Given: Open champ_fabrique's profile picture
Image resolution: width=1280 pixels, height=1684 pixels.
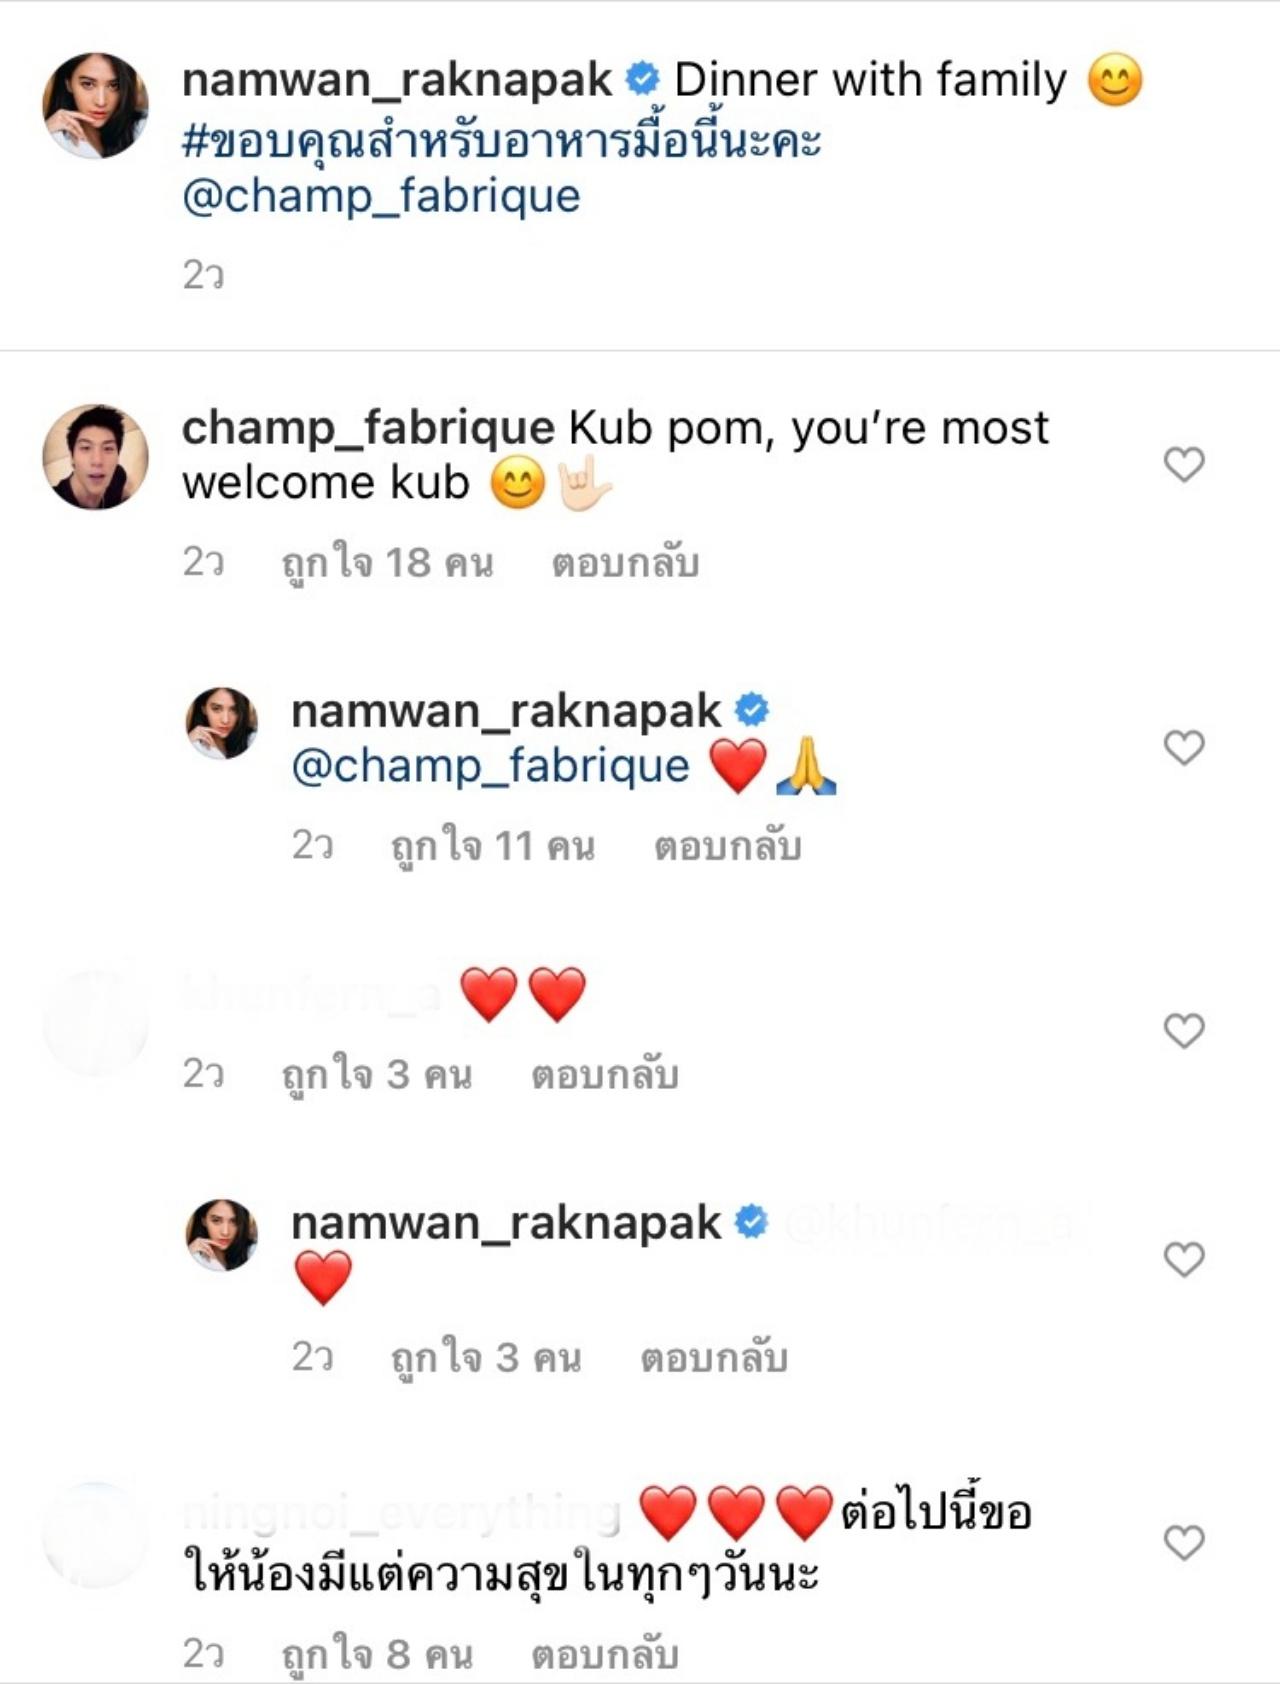Looking at the screenshot, I should (95, 457).
